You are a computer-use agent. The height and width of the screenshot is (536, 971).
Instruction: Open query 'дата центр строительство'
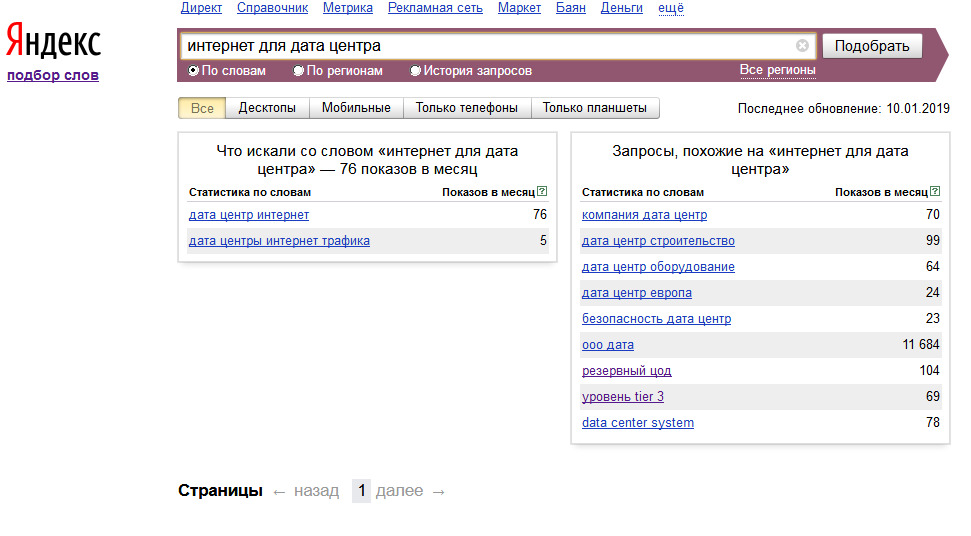point(658,241)
